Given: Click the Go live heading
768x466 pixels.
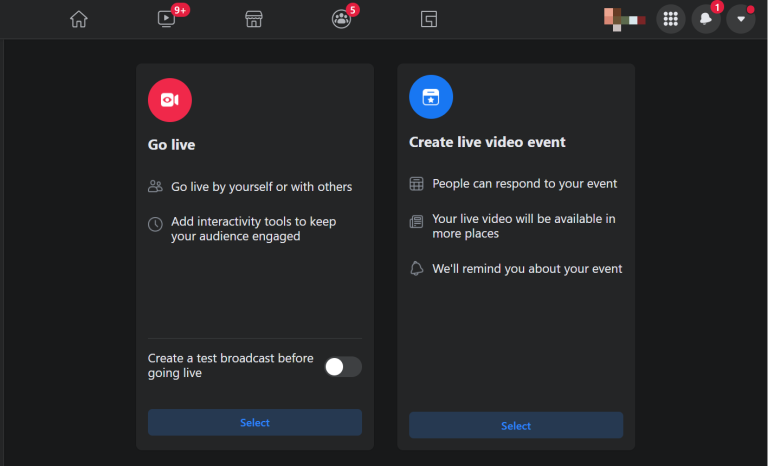Looking at the screenshot, I should point(172,145).
